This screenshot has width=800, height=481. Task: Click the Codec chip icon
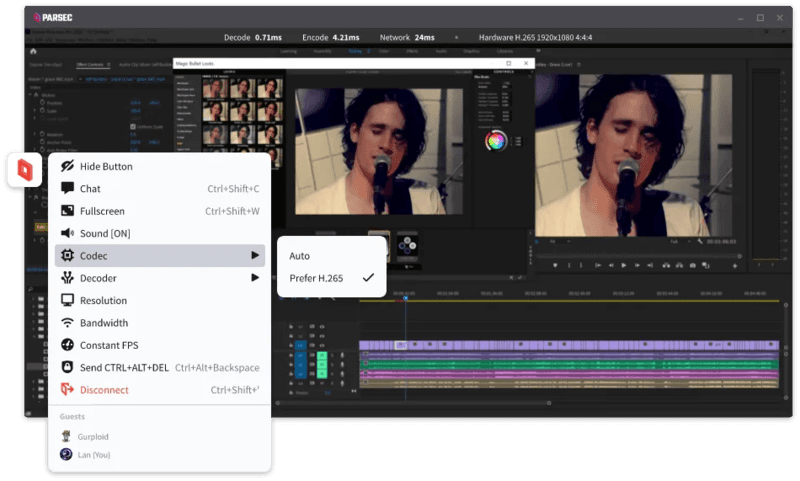(67, 256)
